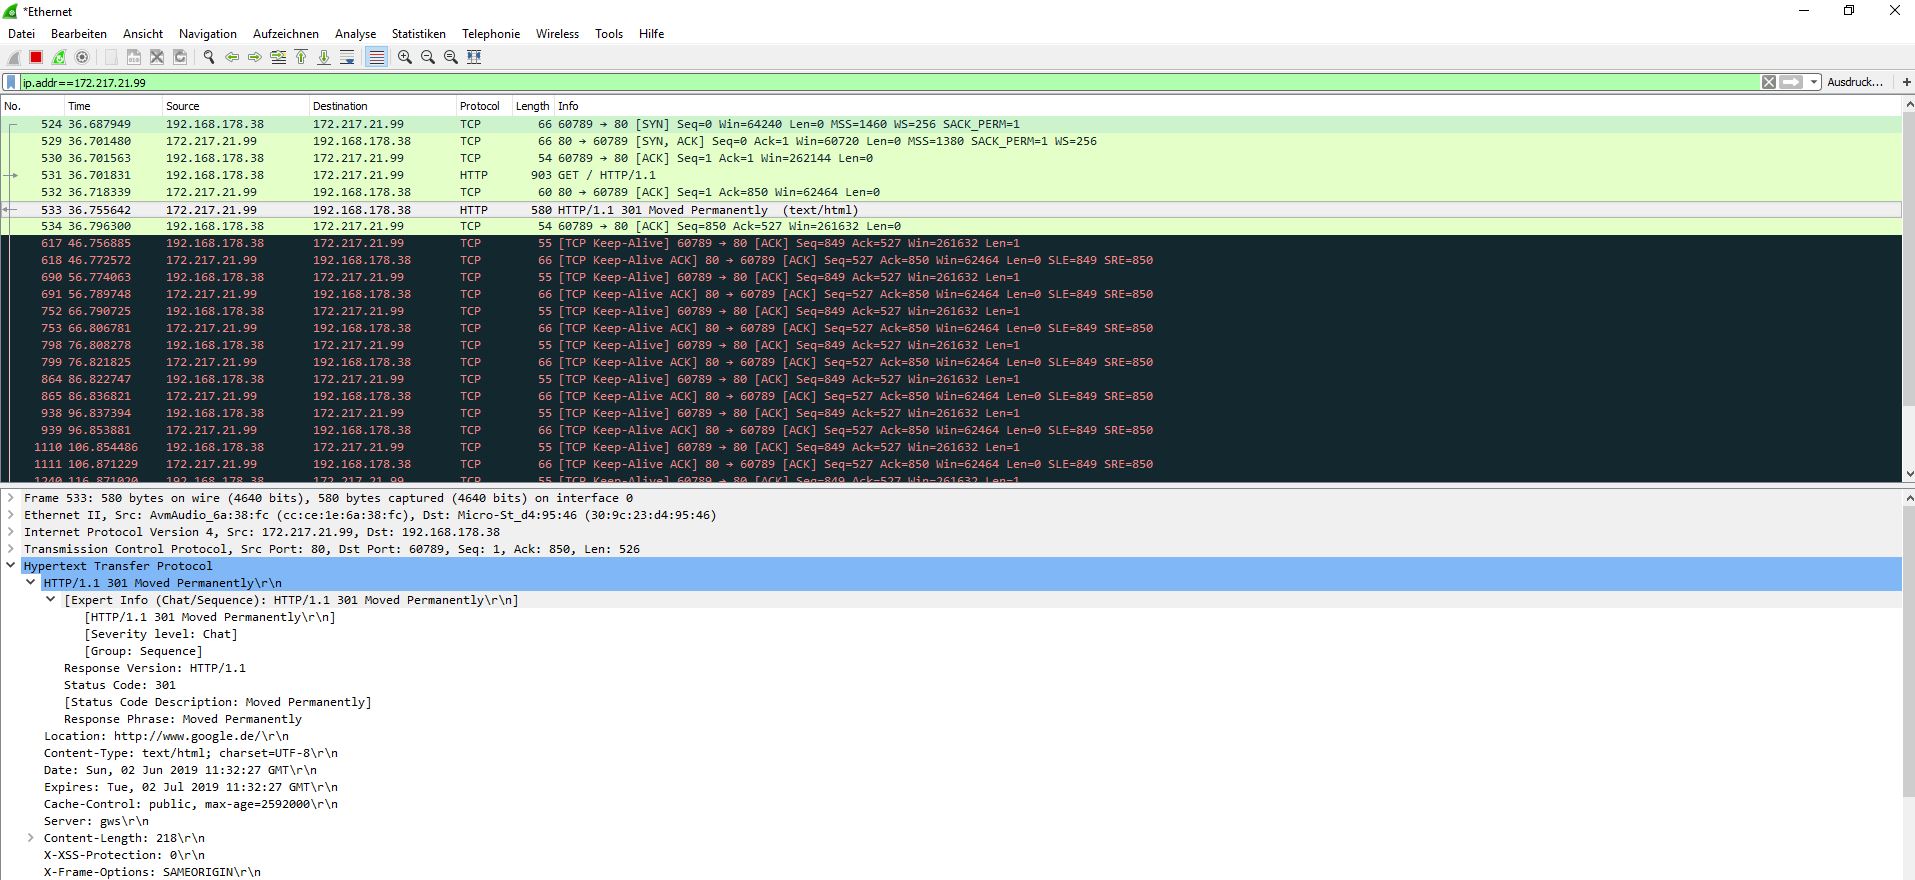Sort by the Protocol column header
The height and width of the screenshot is (880, 1915).
[x=483, y=106]
